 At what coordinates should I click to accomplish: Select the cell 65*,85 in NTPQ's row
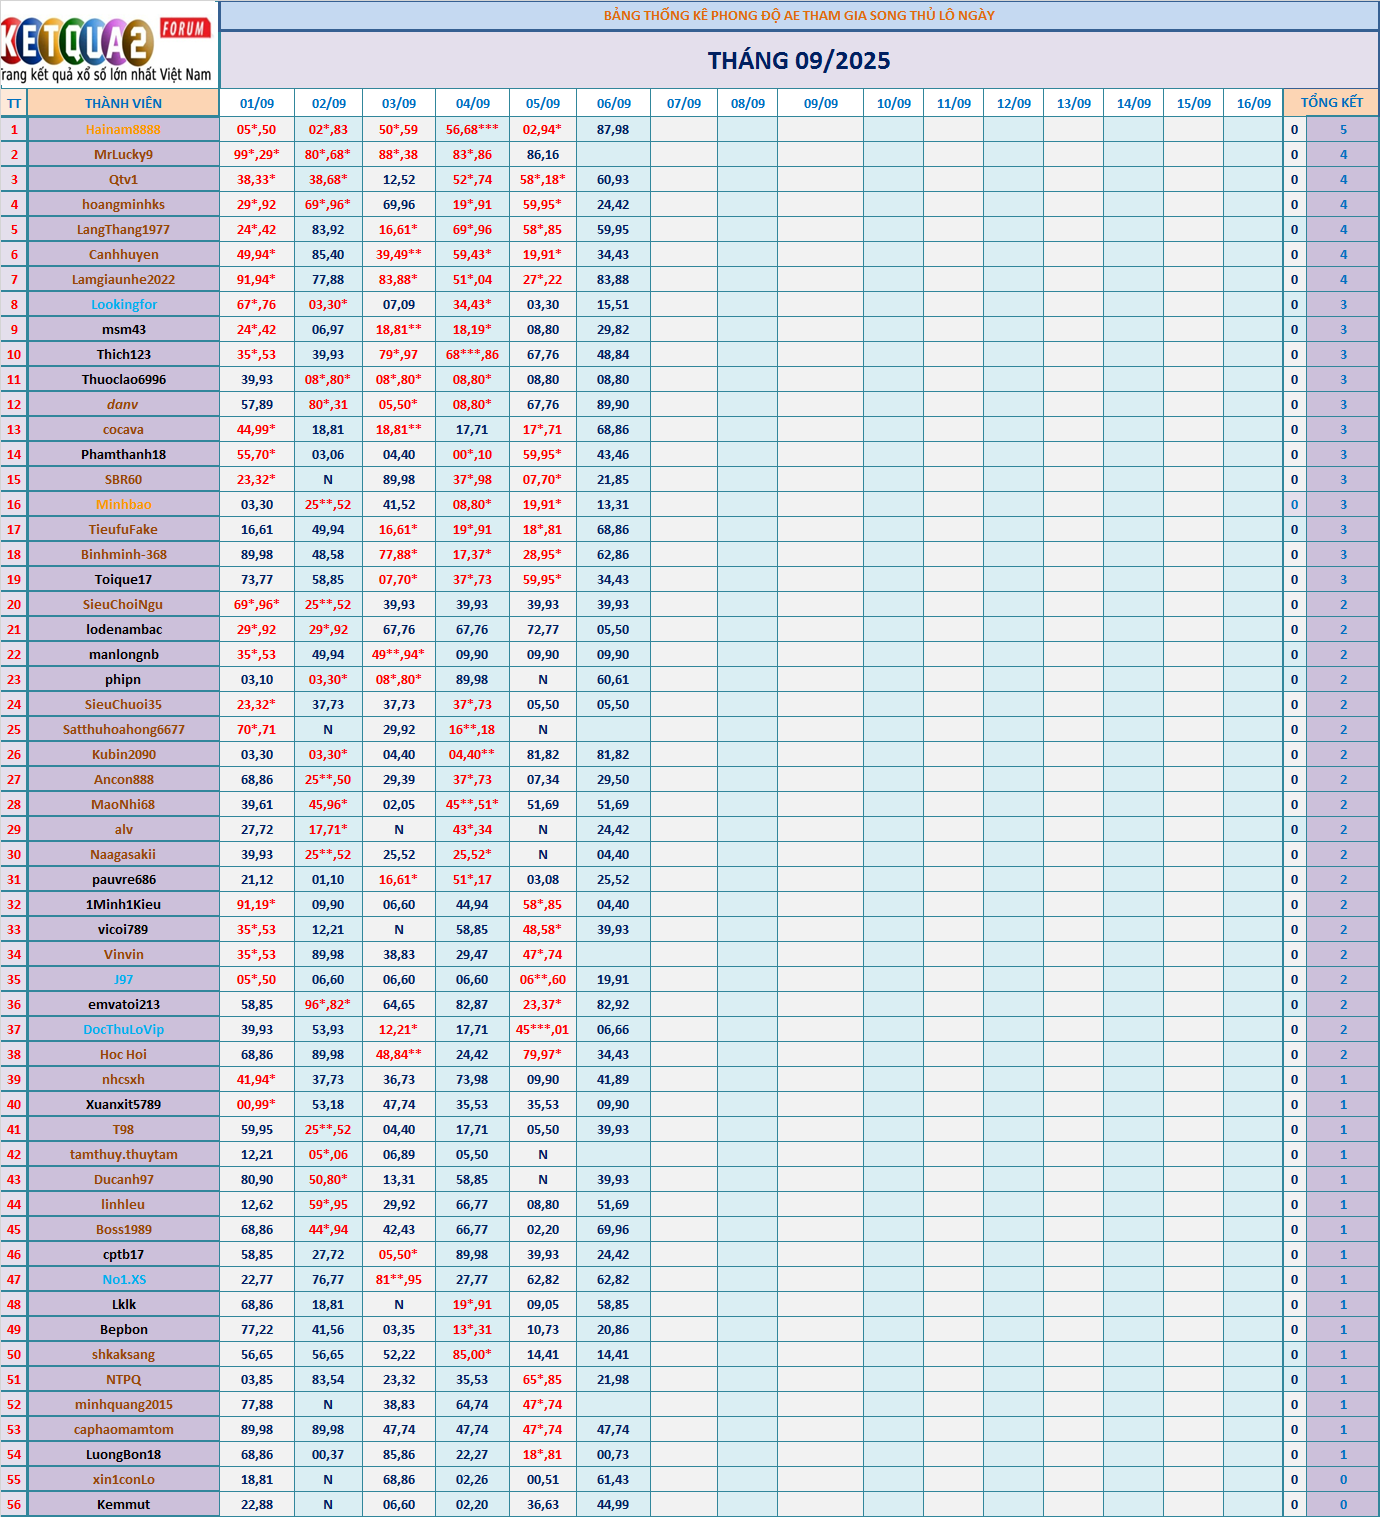point(543,1379)
